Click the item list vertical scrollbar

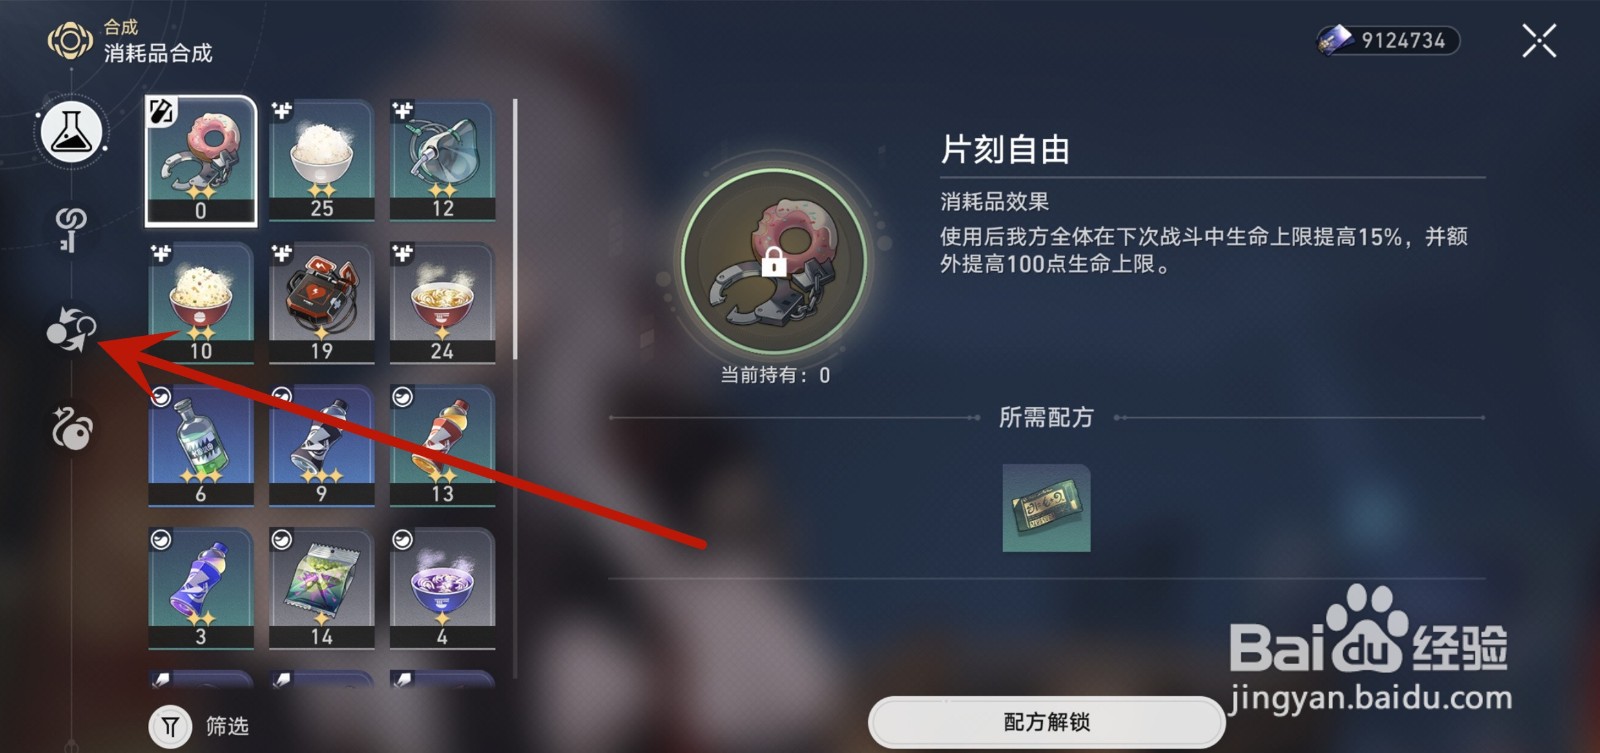click(x=515, y=229)
